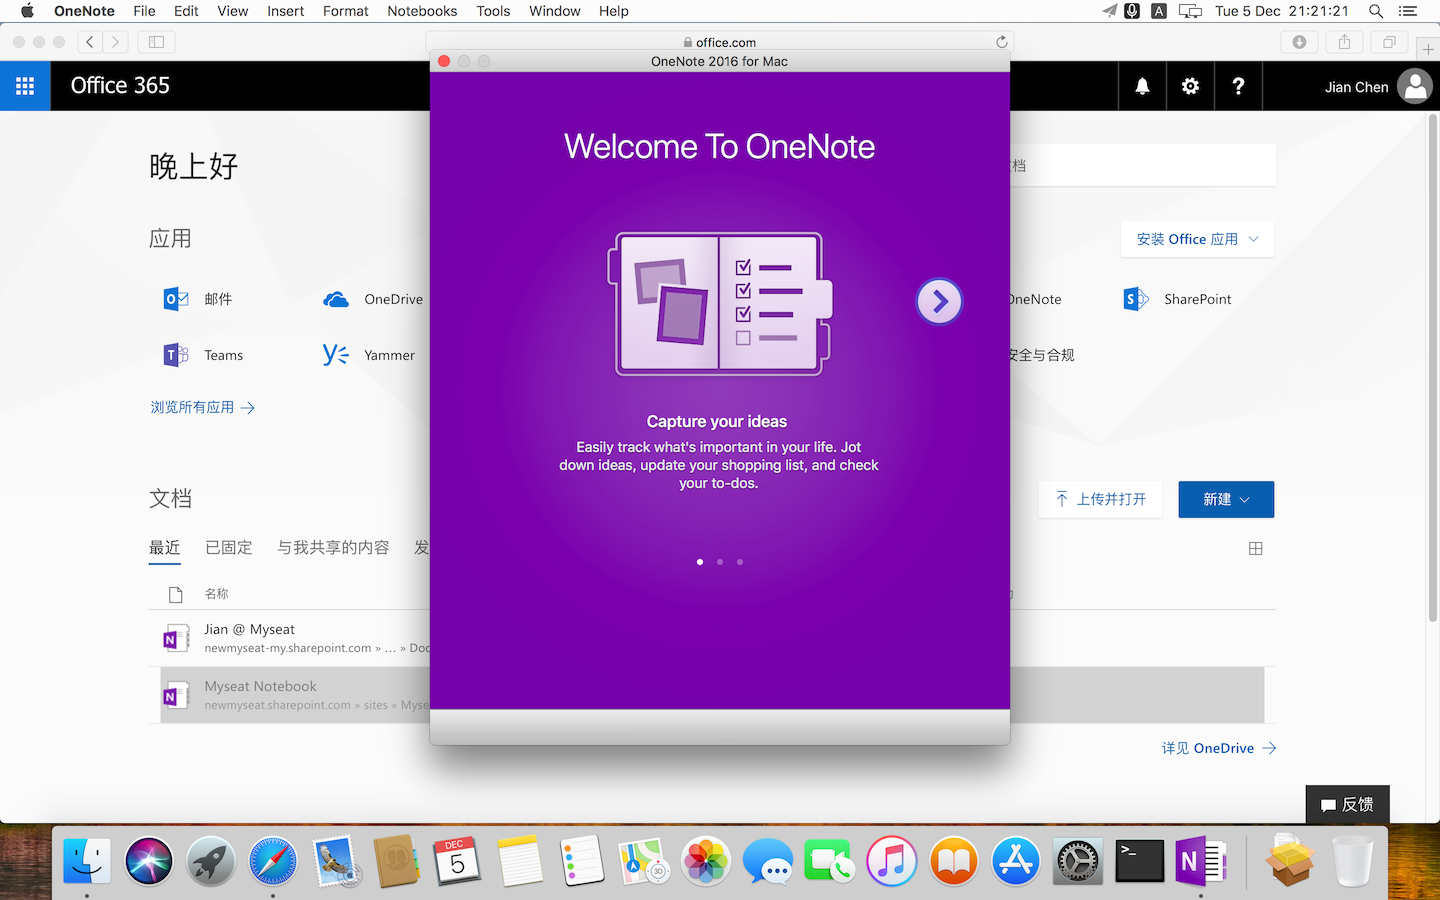Show Safari downloads
The height and width of the screenshot is (900, 1440).
(1299, 42)
